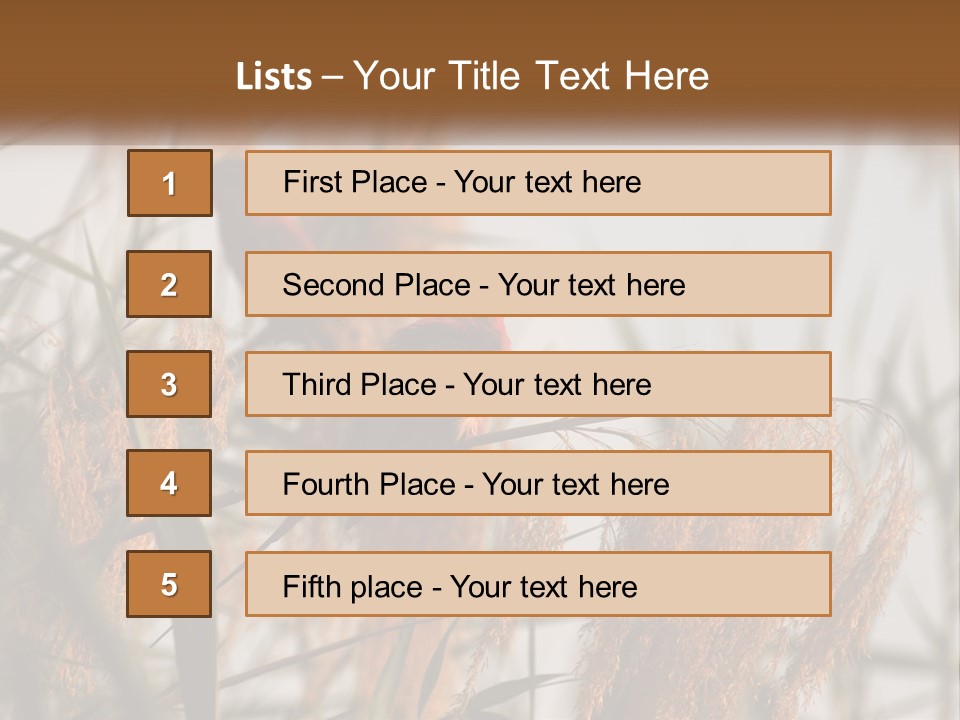This screenshot has width=960, height=720.
Task: Click the bold word Lists in title
Action: point(274,77)
